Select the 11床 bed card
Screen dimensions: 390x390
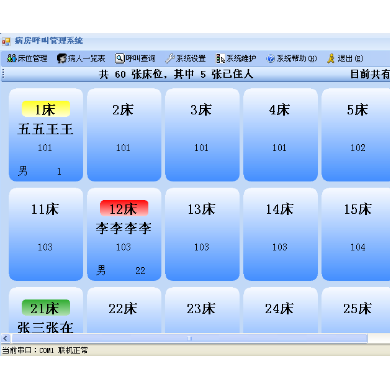pos(46,234)
